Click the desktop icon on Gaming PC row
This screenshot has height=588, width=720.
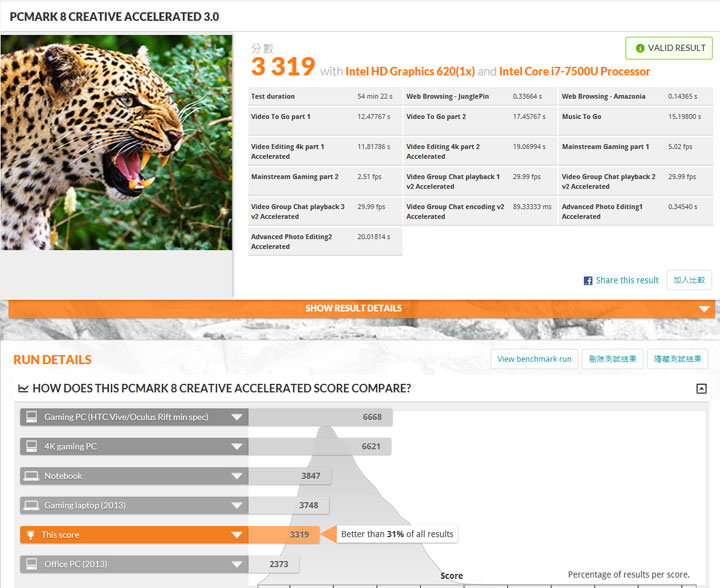[x=30, y=417]
